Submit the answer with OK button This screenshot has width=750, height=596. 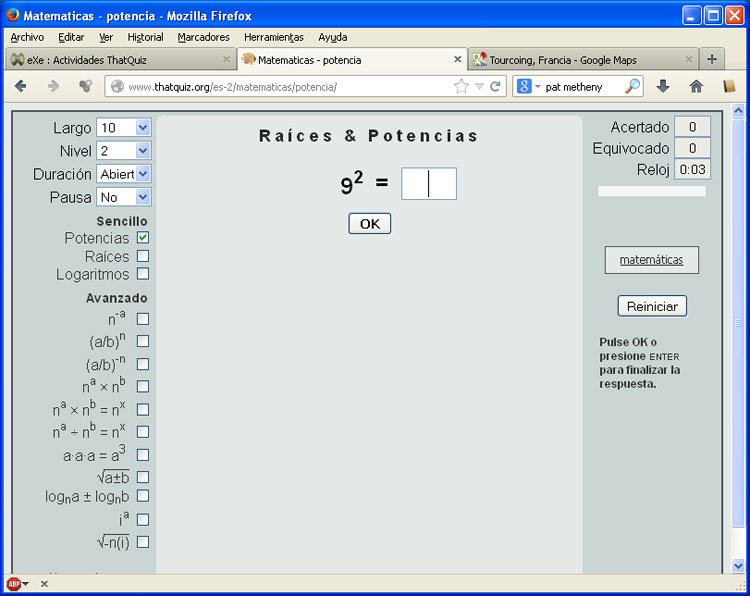(x=370, y=223)
